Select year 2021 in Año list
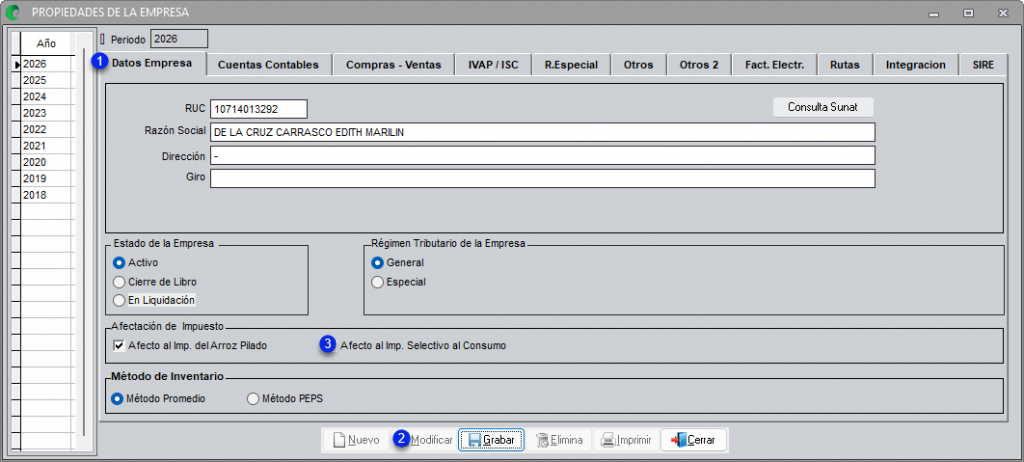The image size is (1024, 462). (x=47, y=146)
